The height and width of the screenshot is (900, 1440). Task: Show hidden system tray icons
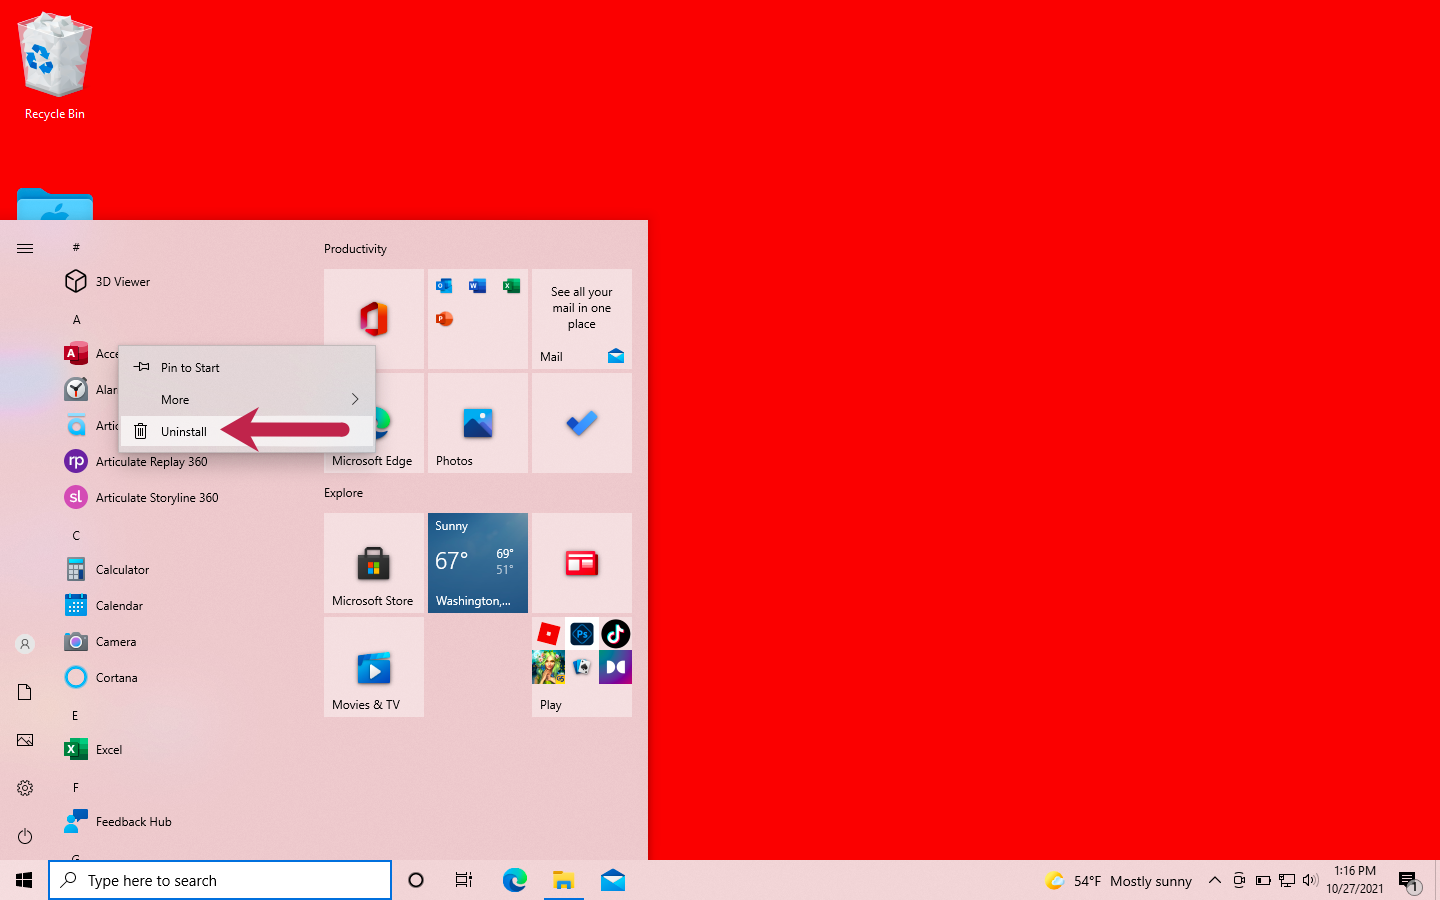coord(1214,880)
